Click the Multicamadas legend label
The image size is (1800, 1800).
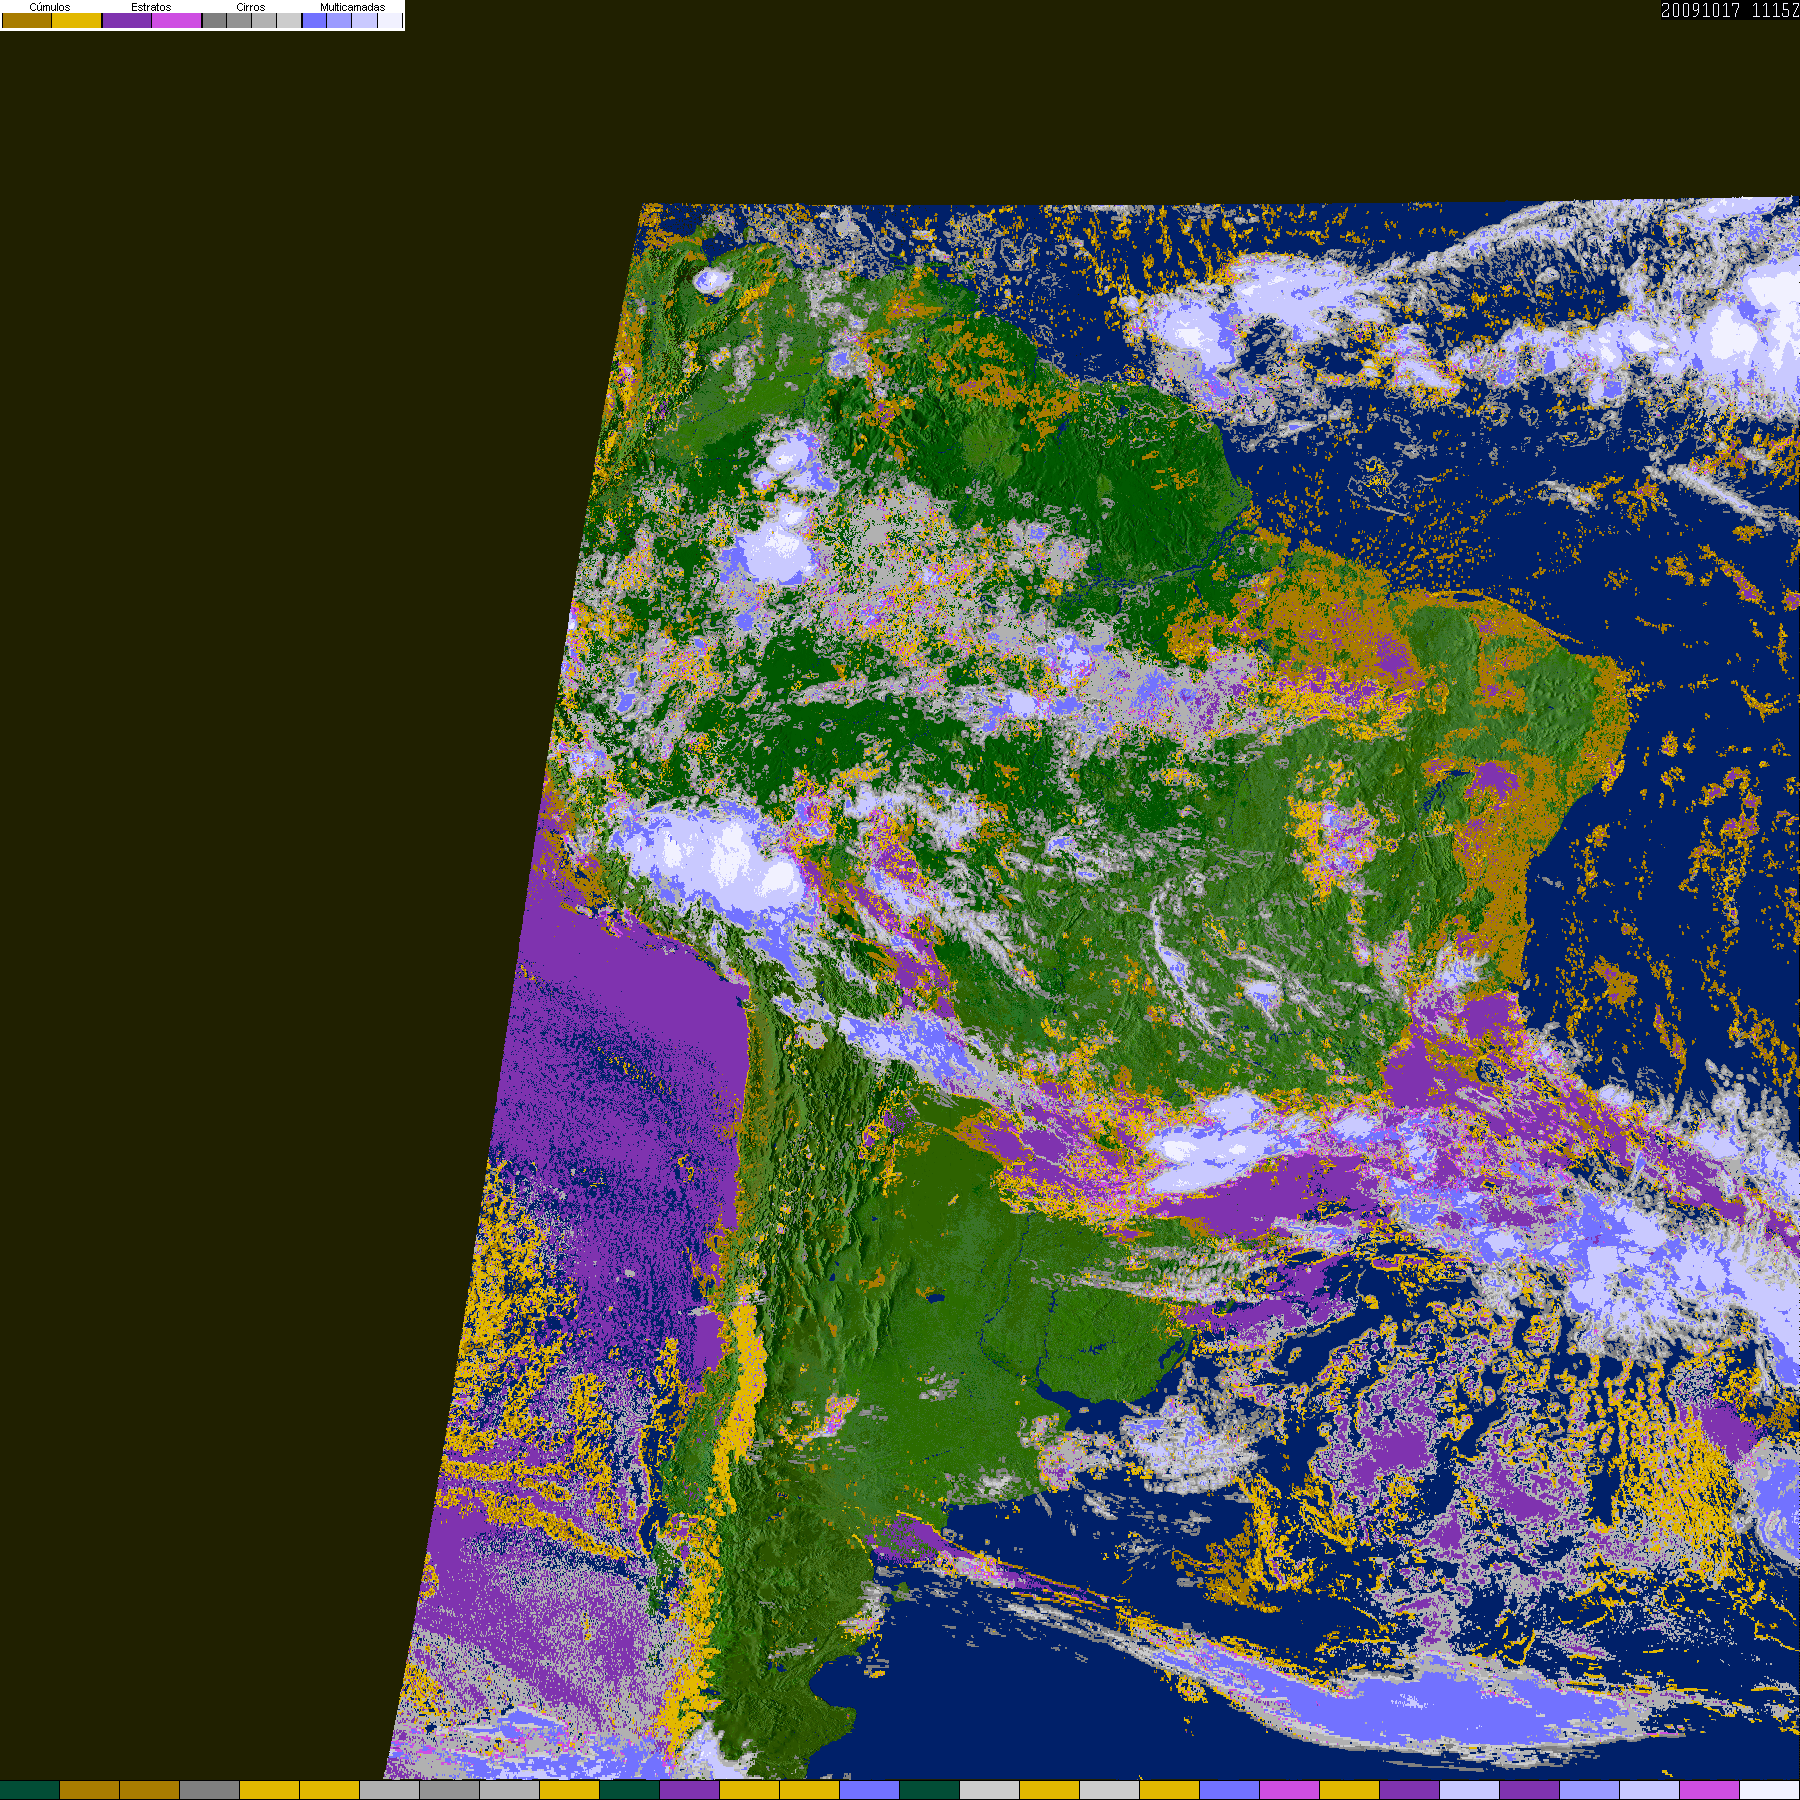(x=353, y=7)
